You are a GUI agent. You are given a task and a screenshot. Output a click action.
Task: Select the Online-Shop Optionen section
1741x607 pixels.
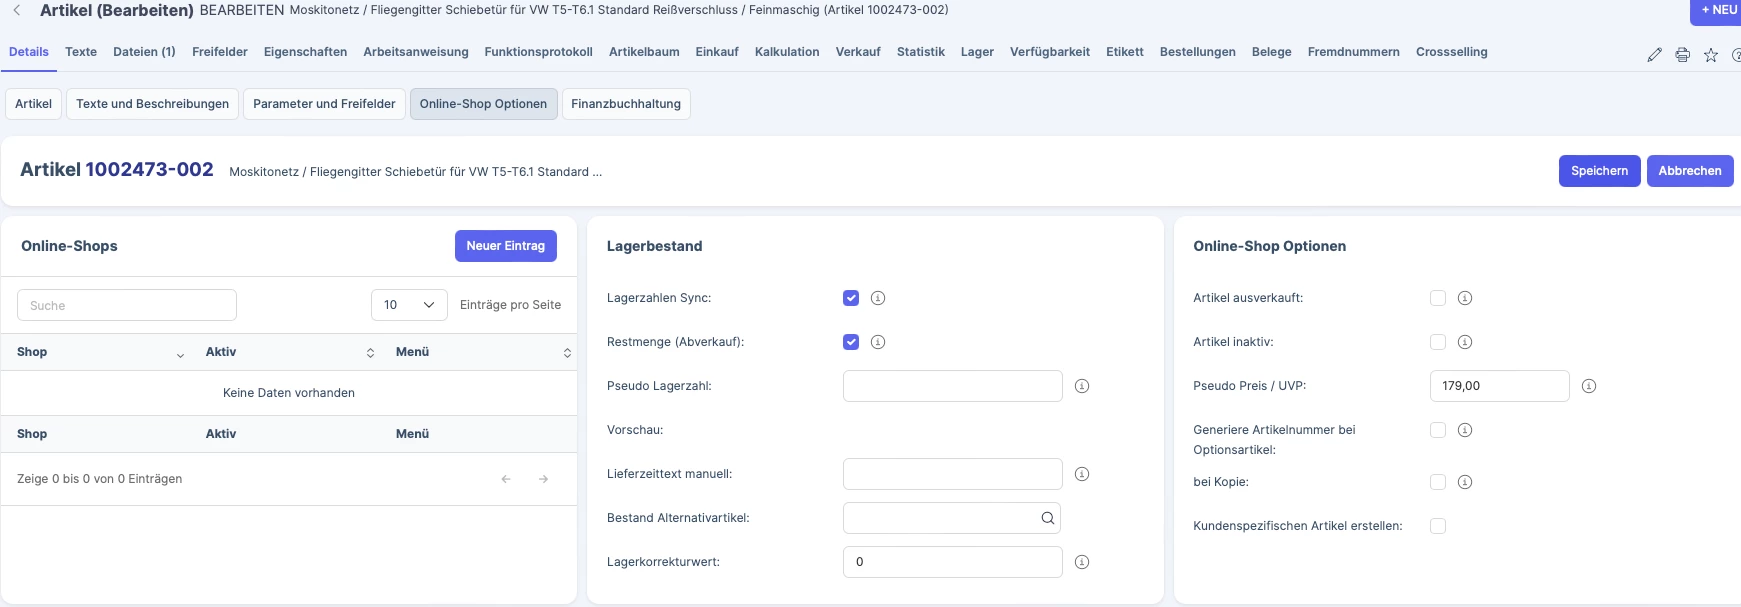tap(483, 104)
